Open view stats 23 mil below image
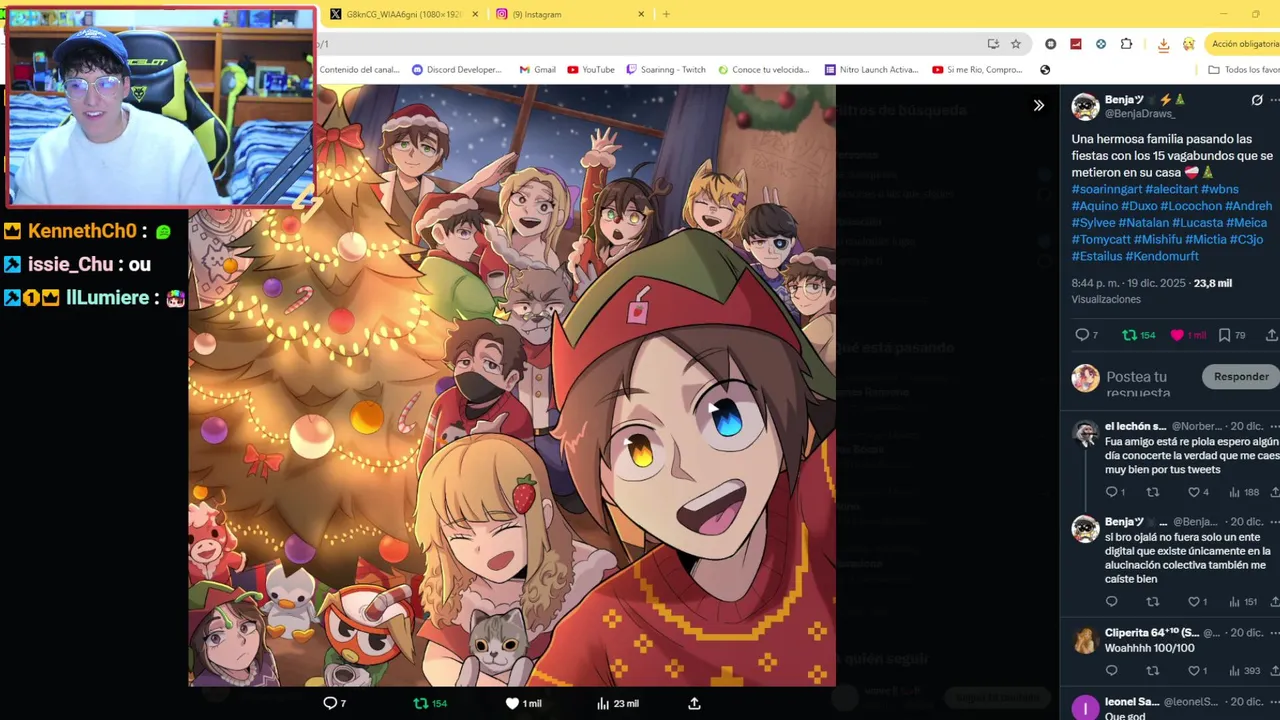Image resolution: width=1280 pixels, height=720 pixels. point(617,703)
